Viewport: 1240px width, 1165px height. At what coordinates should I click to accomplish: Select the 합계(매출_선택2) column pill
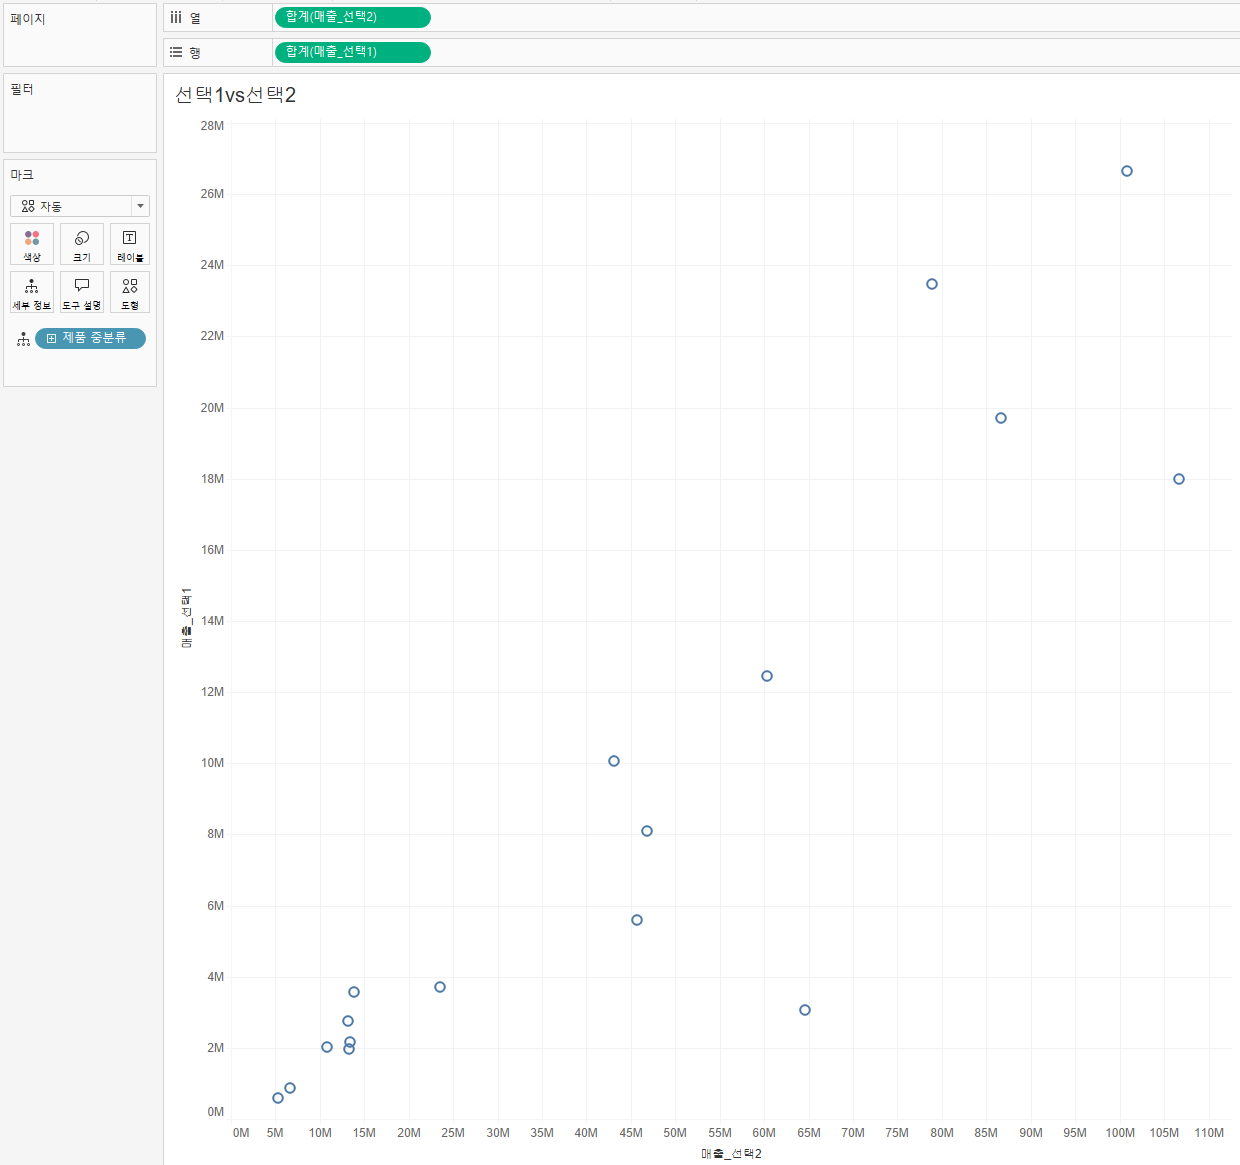click(353, 17)
